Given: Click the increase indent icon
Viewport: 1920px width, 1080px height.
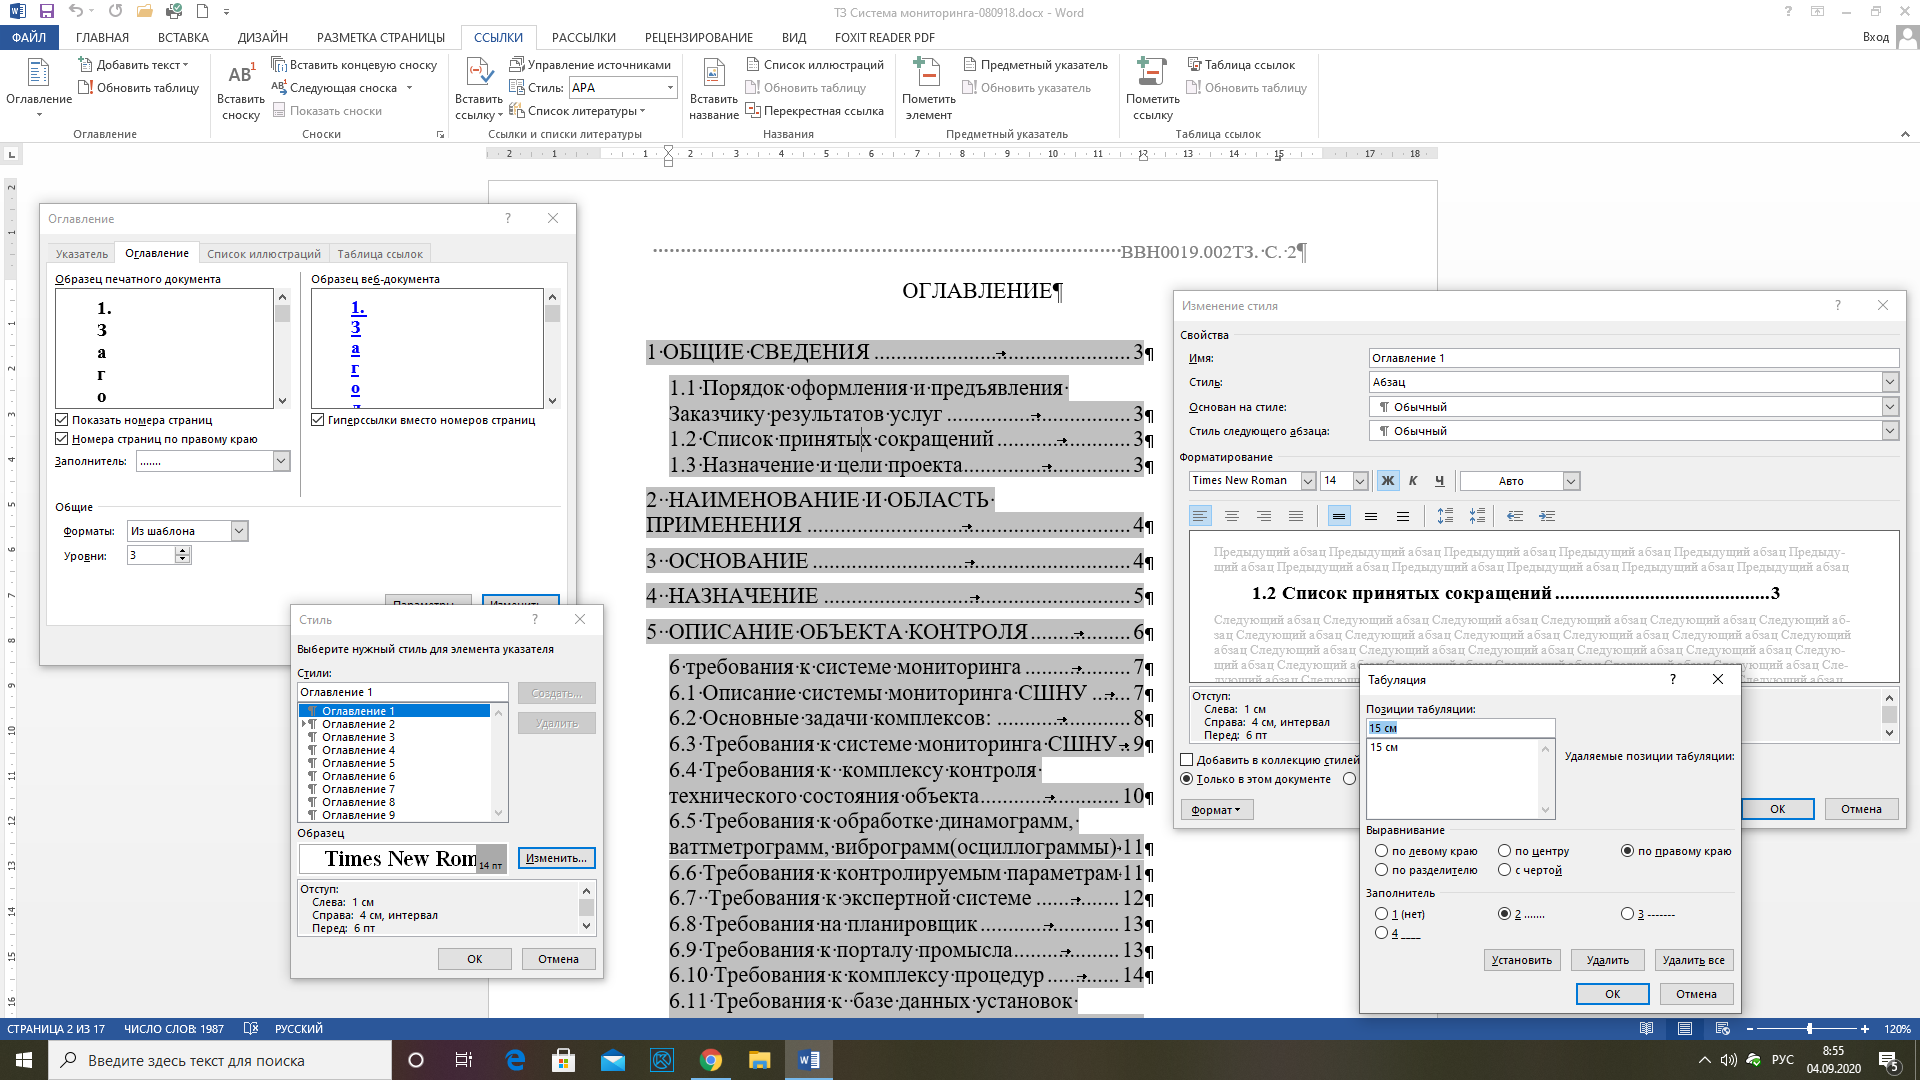Looking at the screenshot, I should pyautogui.click(x=1547, y=516).
